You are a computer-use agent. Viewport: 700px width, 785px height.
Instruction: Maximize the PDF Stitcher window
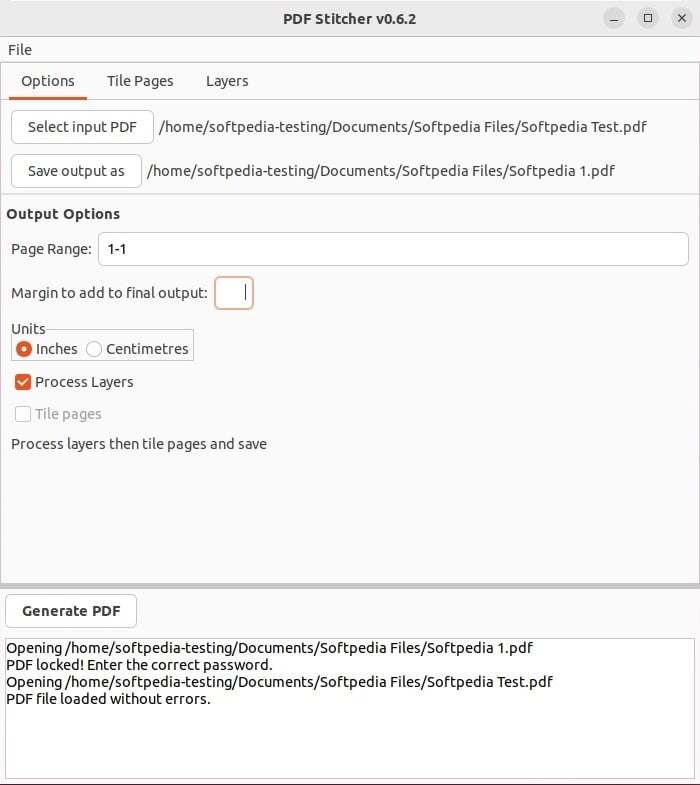(647, 18)
